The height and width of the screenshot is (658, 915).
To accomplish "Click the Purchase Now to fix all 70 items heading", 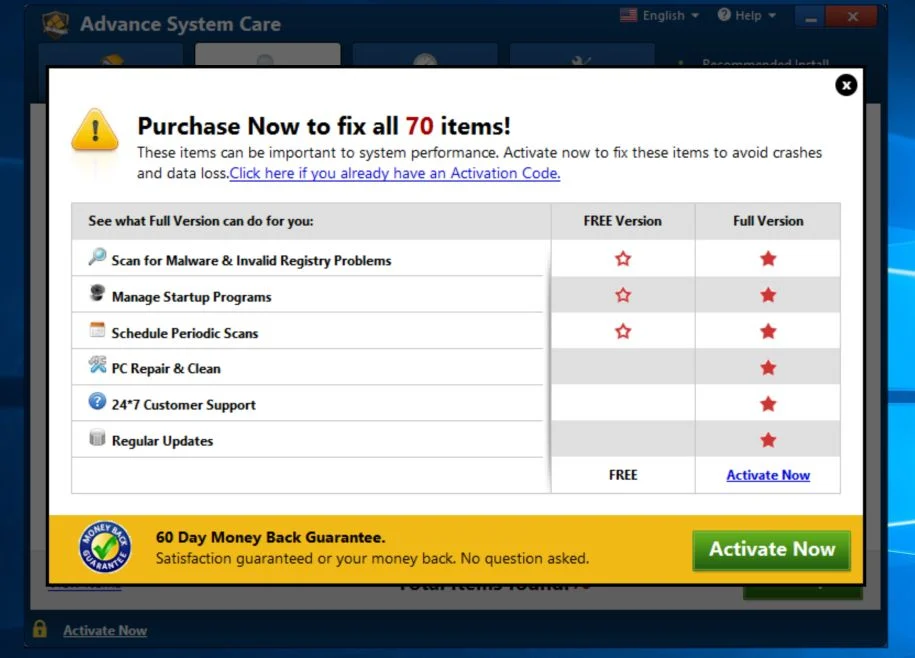I will coord(324,126).
